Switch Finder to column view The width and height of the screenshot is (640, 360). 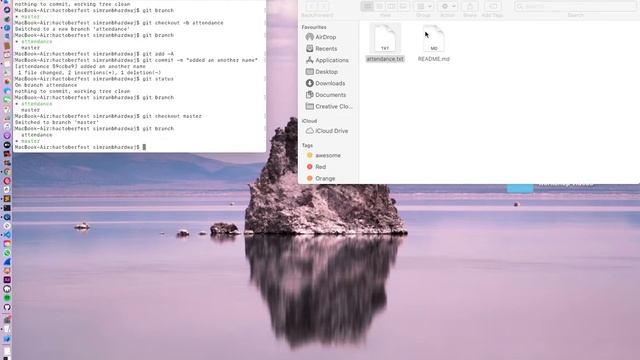pos(391,6)
